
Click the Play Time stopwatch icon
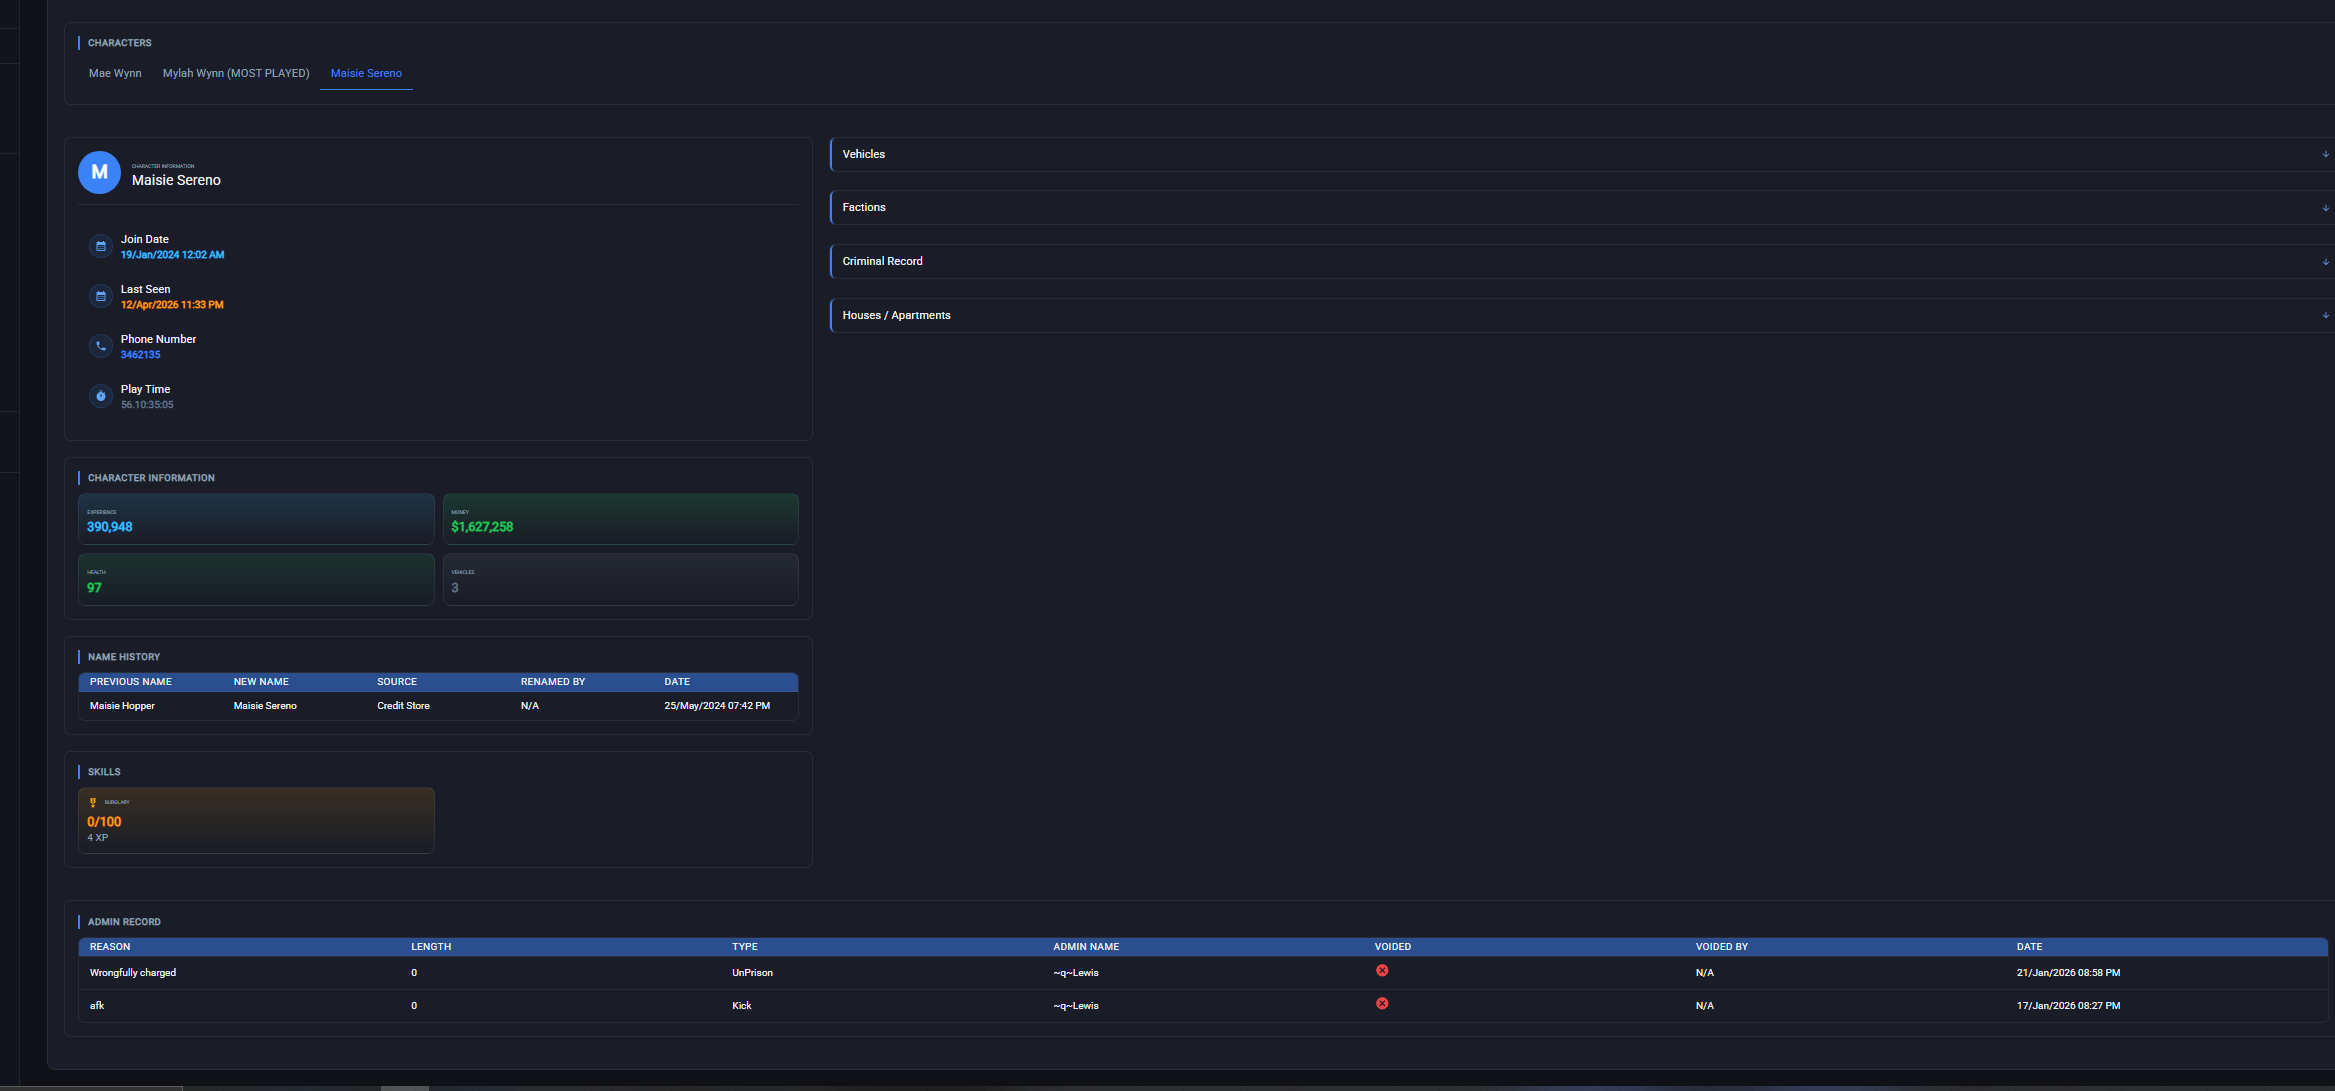(x=100, y=396)
